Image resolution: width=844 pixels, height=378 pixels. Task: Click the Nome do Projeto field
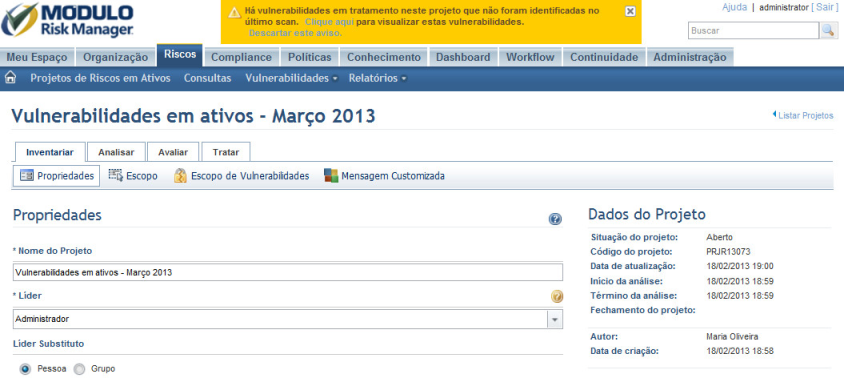(x=288, y=272)
